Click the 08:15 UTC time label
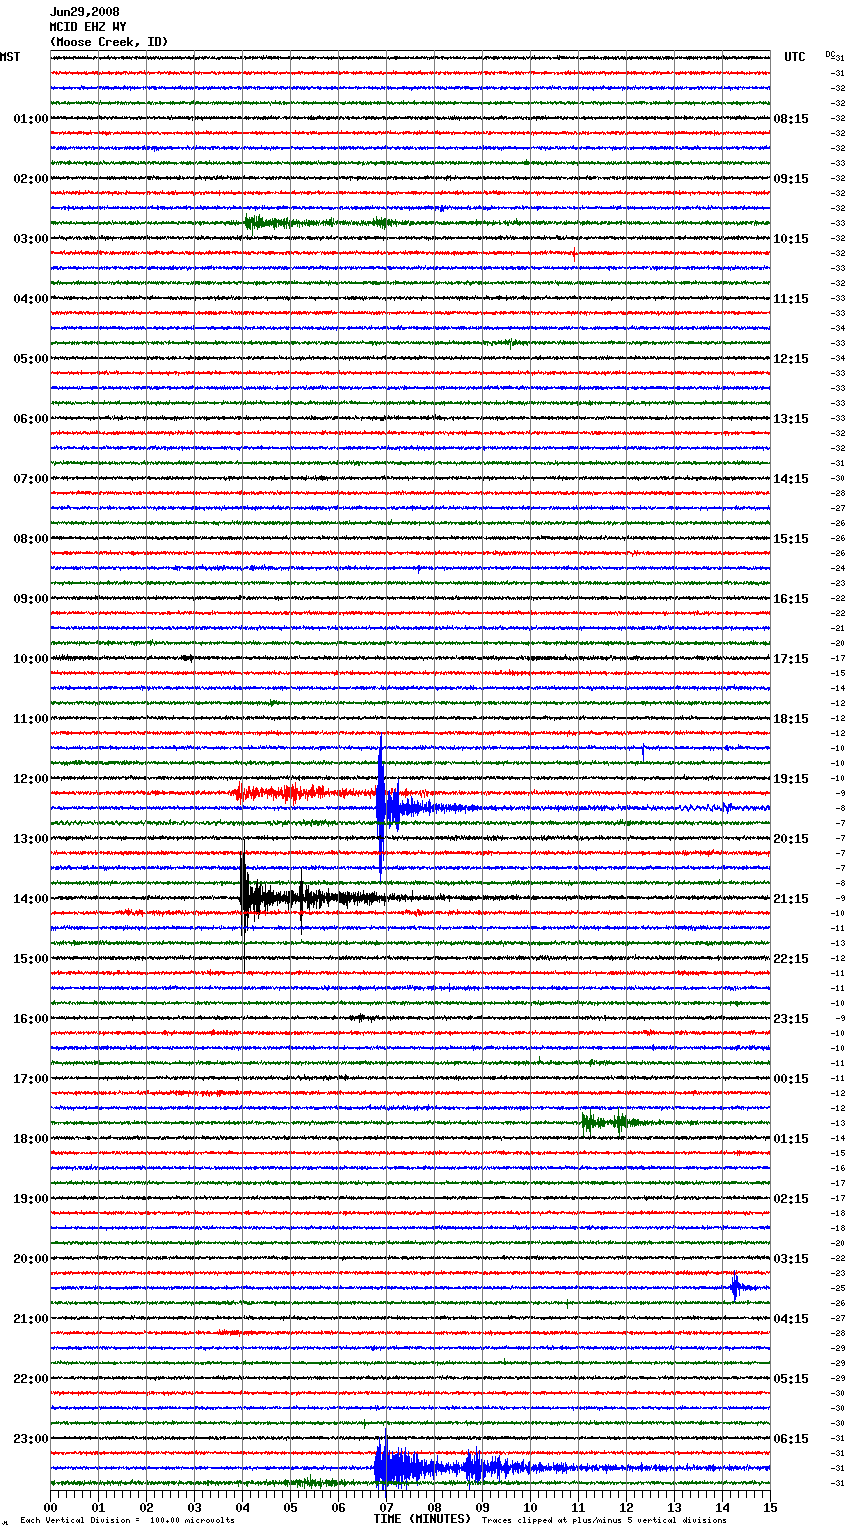The image size is (850, 1534). tap(791, 119)
